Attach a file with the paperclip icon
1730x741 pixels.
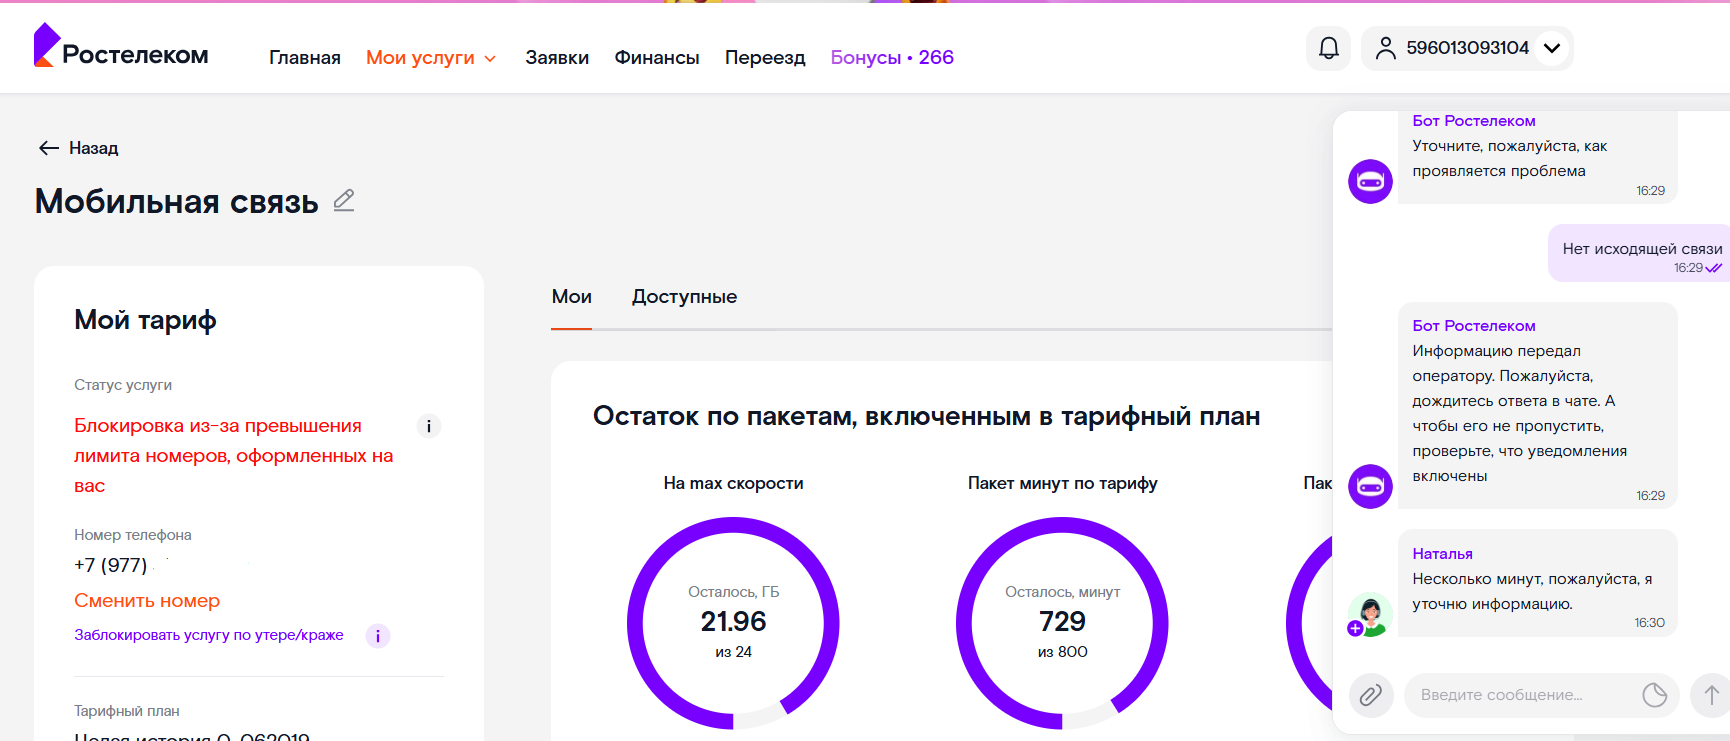[1371, 695]
